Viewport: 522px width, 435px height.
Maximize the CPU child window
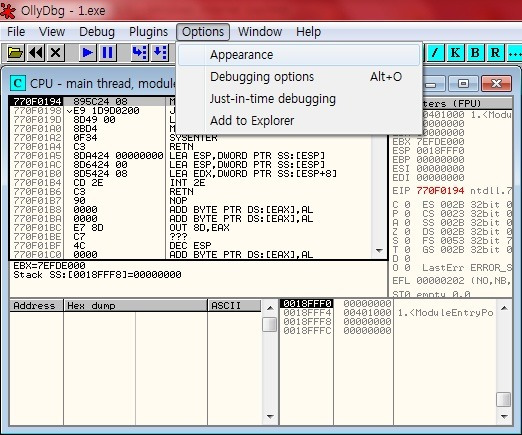coord(463,84)
